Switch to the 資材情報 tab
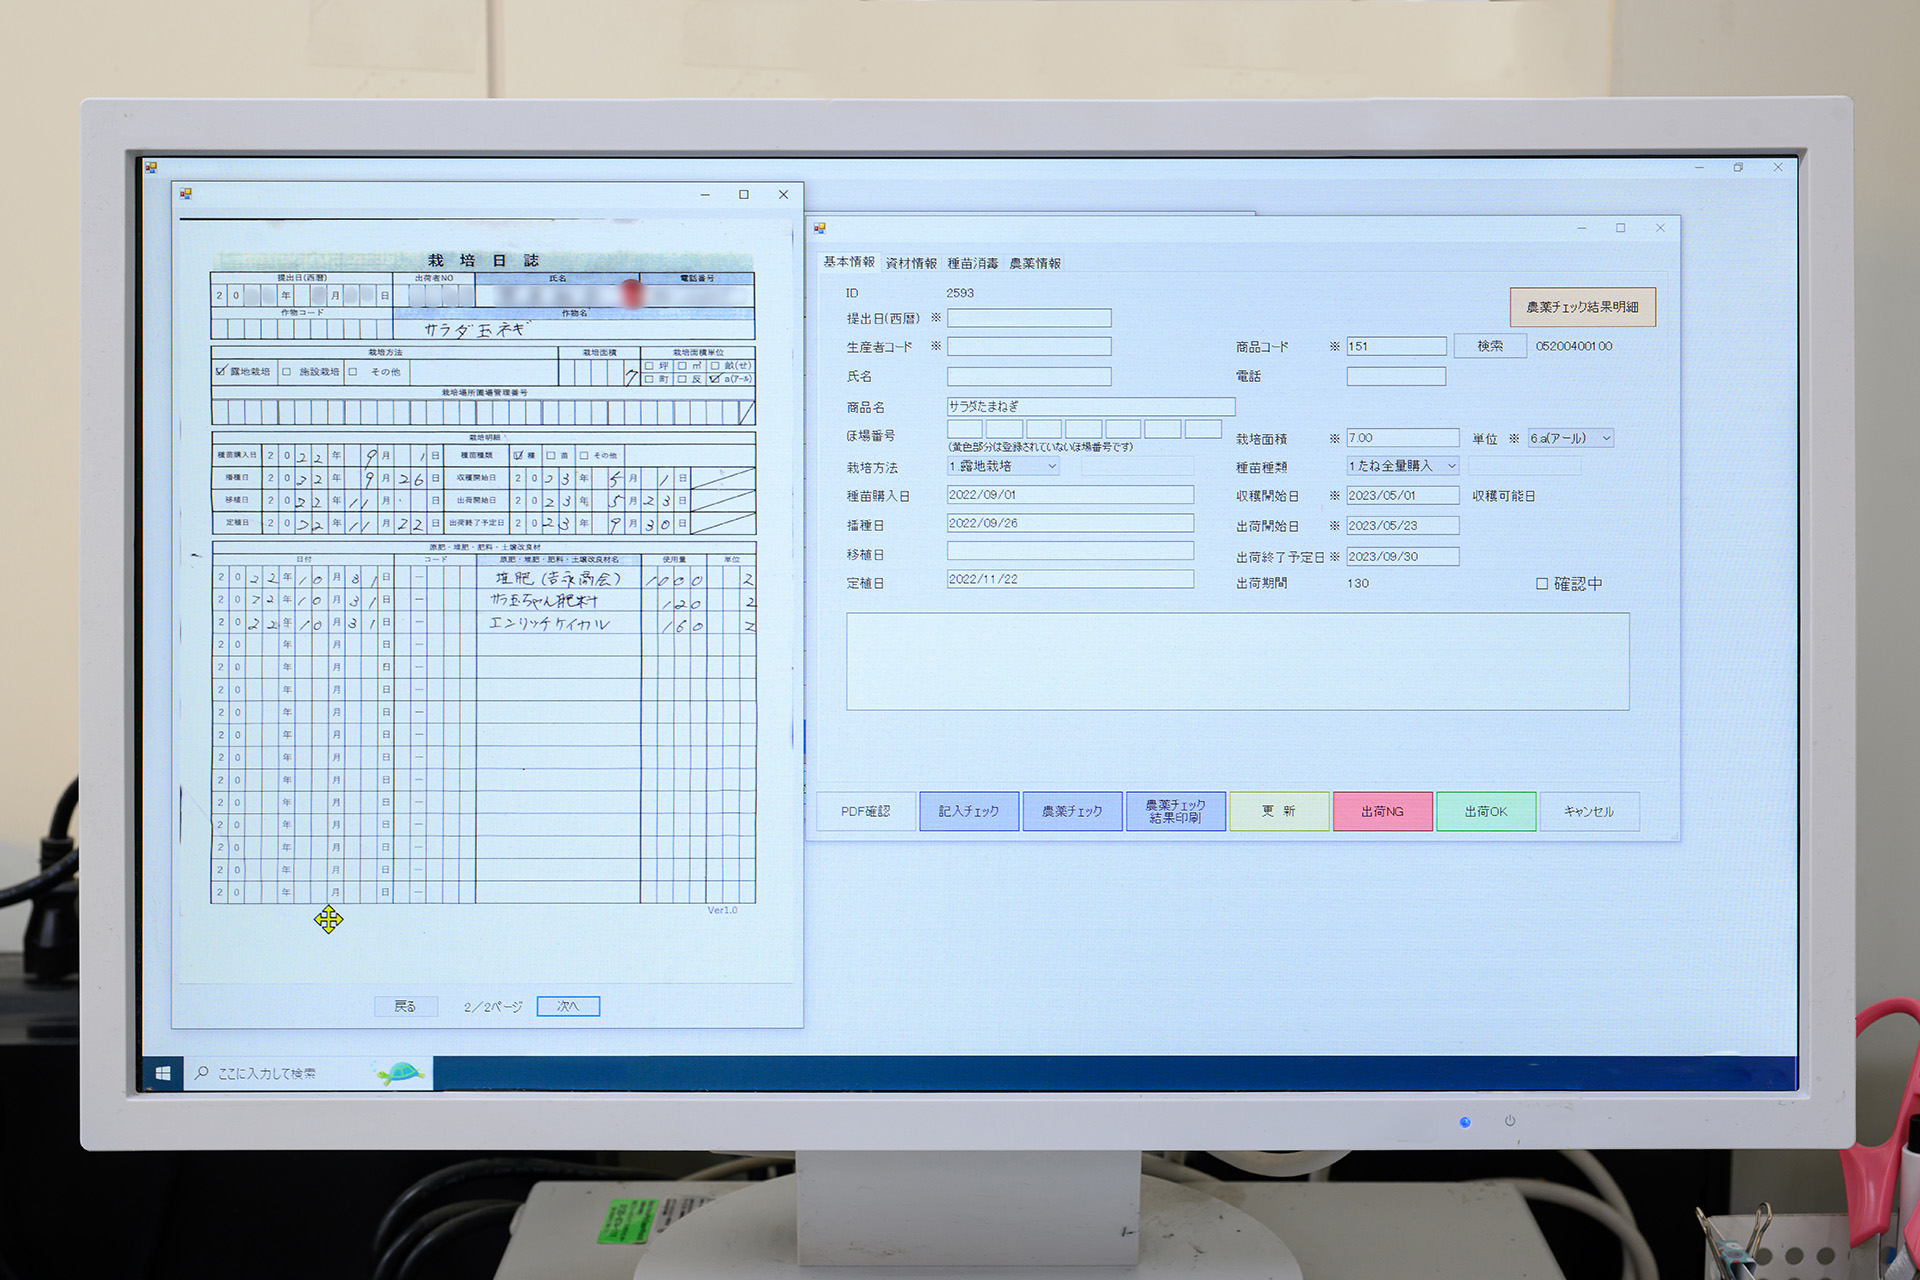This screenshot has width=1920, height=1280. [911, 263]
